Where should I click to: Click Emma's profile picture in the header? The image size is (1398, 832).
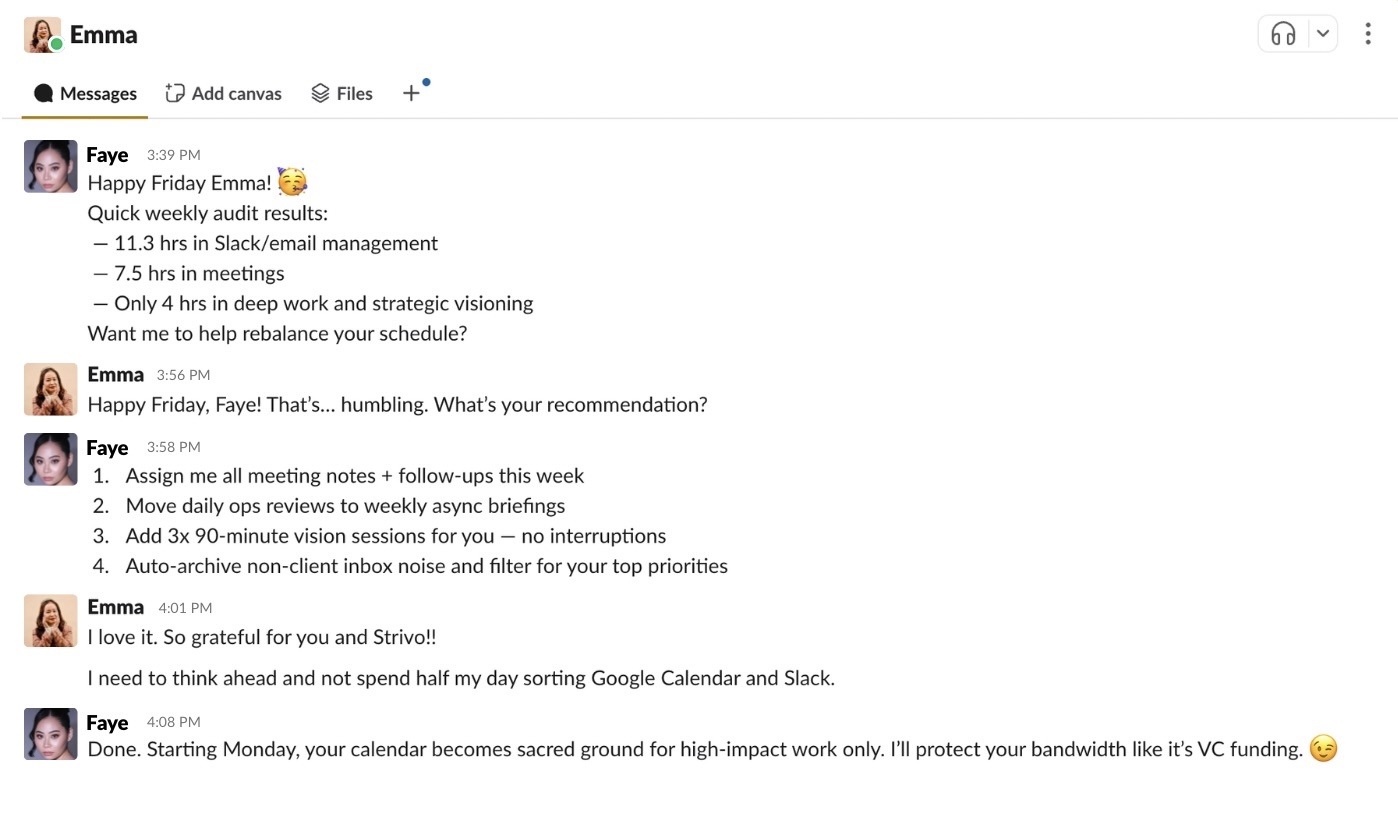point(42,35)
